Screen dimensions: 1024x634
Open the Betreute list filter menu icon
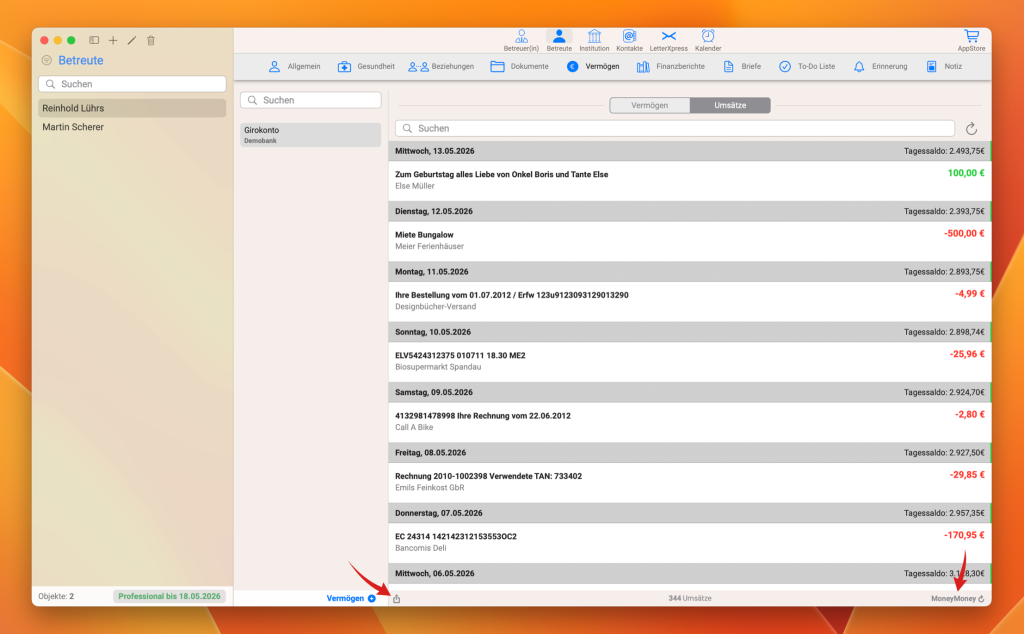46,60
